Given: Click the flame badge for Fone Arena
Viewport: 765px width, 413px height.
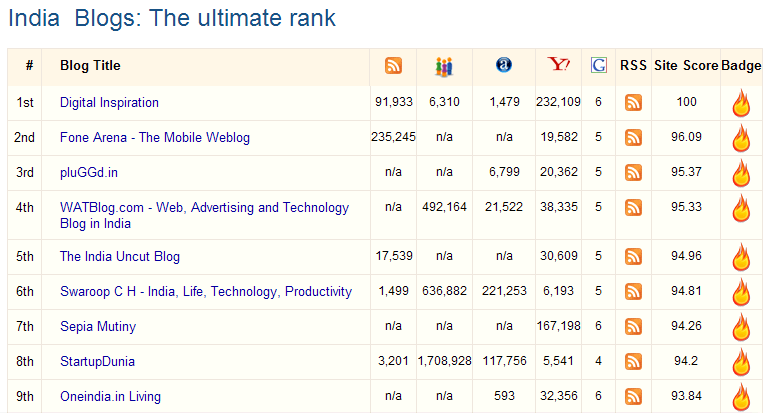Looking at the screenshot, I should coord(741,138).
